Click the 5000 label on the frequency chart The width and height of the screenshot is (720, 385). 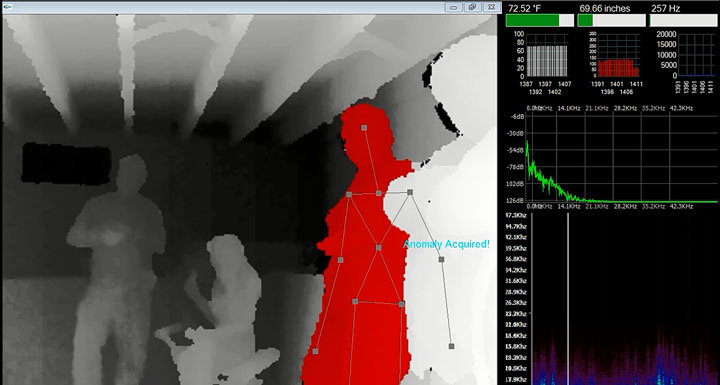(x=669, y=65)
